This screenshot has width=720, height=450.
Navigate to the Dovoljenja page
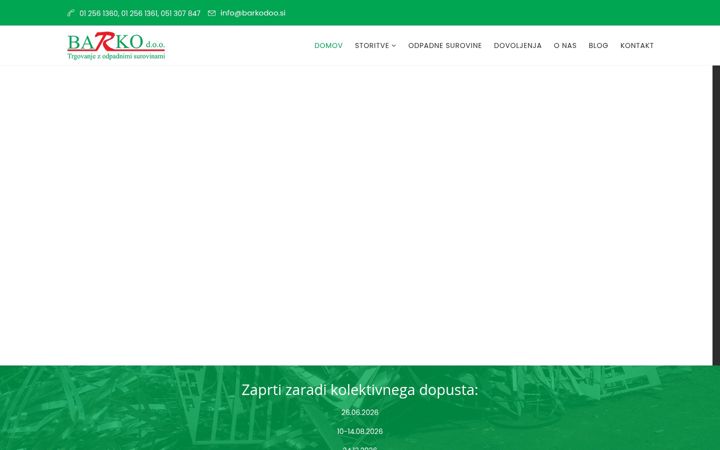(x=518, y=45)
